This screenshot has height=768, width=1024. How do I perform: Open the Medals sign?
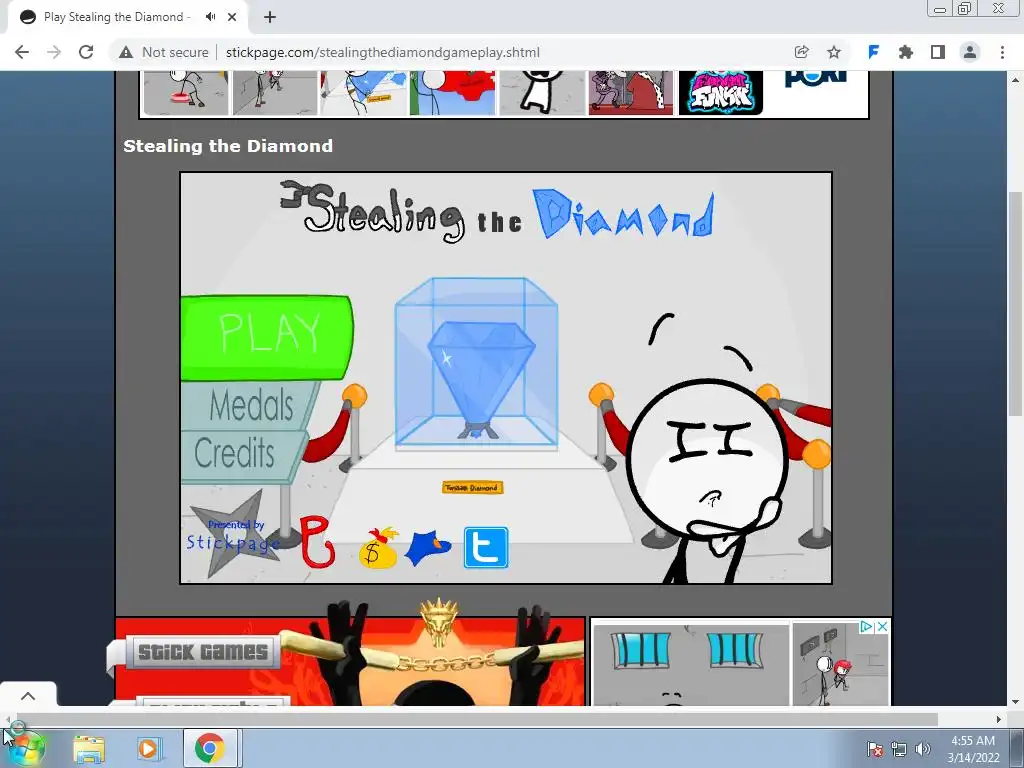coord(250,406)
